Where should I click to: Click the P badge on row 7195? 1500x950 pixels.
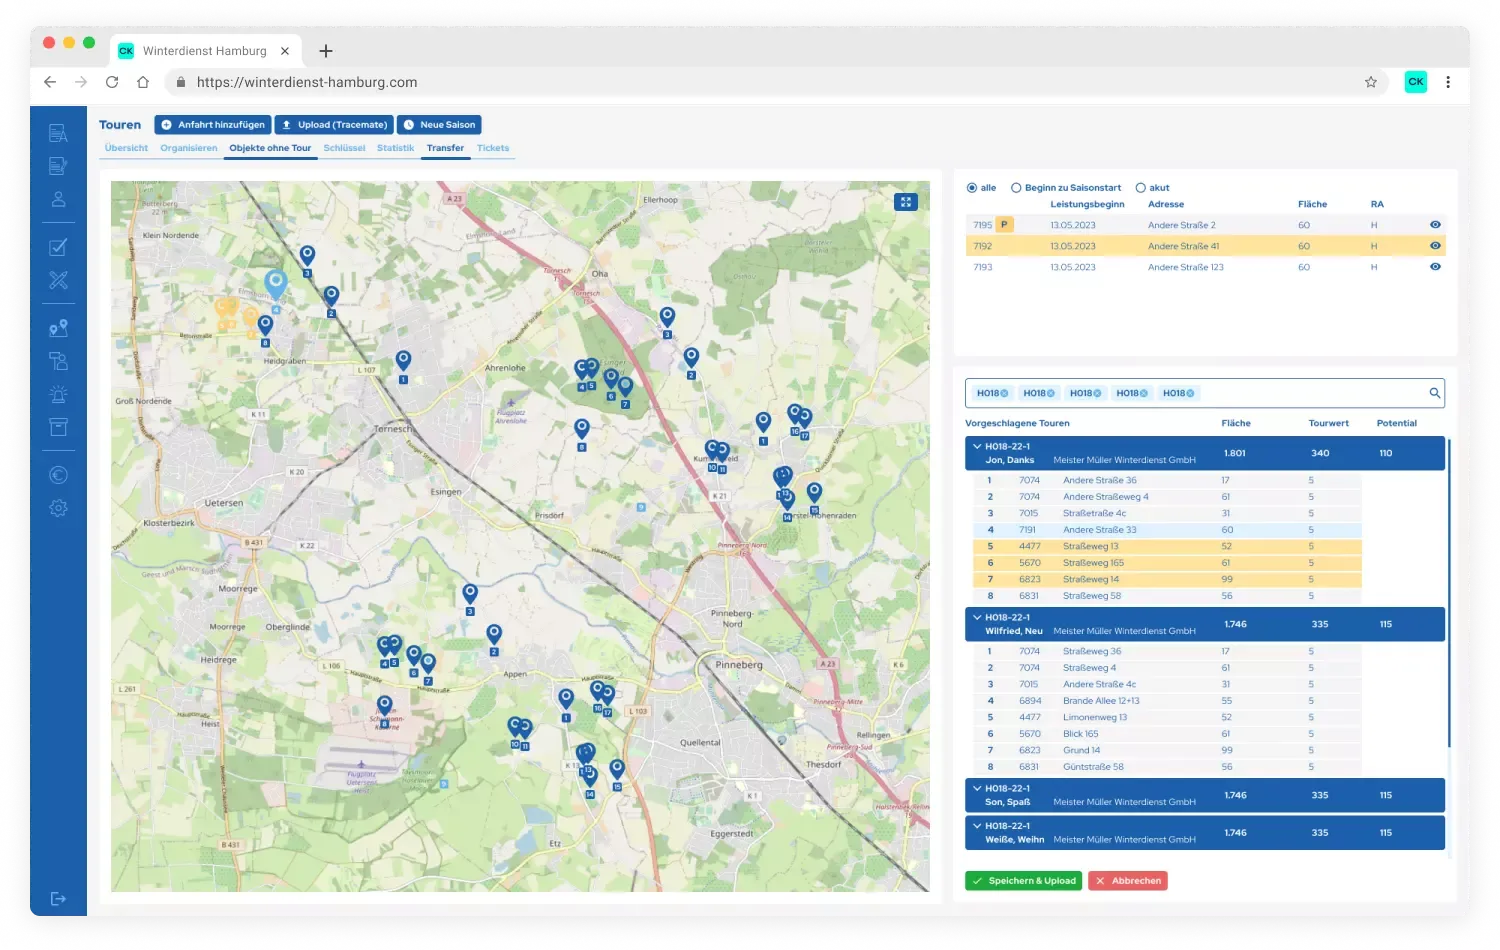[x=1004, y=225]
